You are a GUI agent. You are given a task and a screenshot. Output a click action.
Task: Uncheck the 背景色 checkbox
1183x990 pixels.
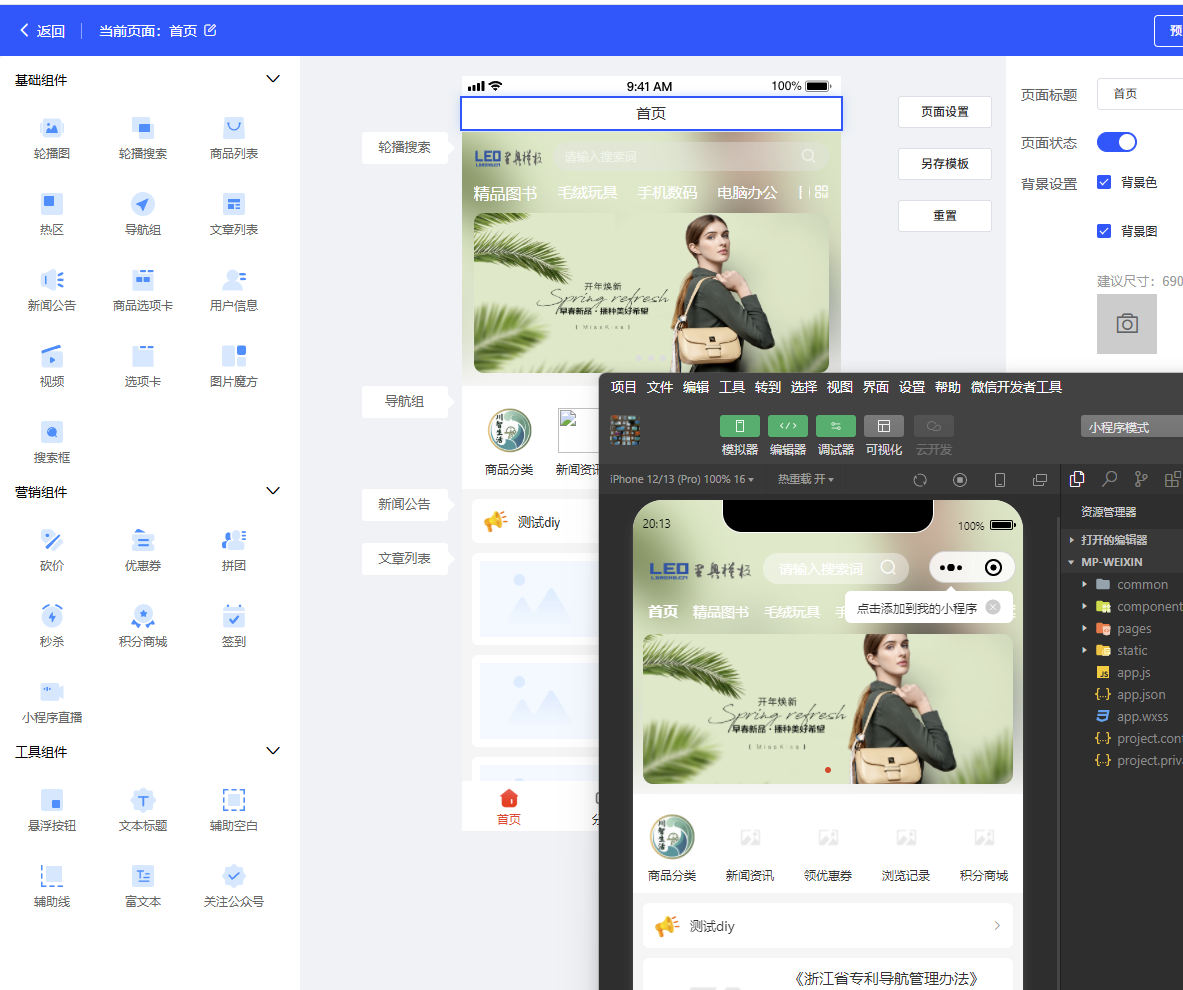click(x=1104, y=182)
